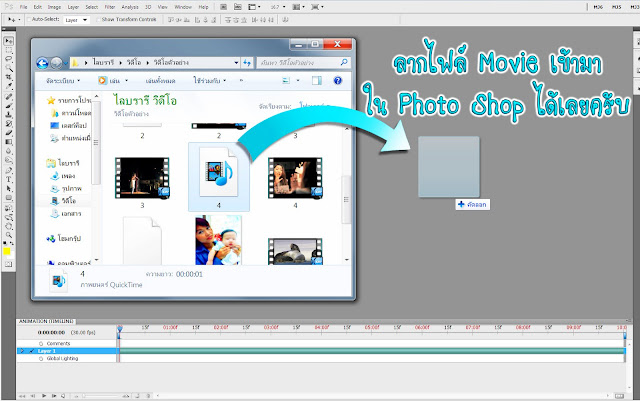Click the Explorer search magnifier icon
The height and width of the screenshot is (401, 640).
[344, 62]
